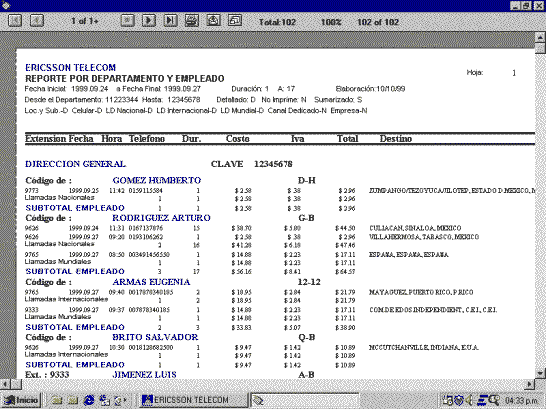Select the blue 'ERICSSON TELECOM' report heading
The image size is (546, 410).
pyautogui.click(x=70, y=68)
